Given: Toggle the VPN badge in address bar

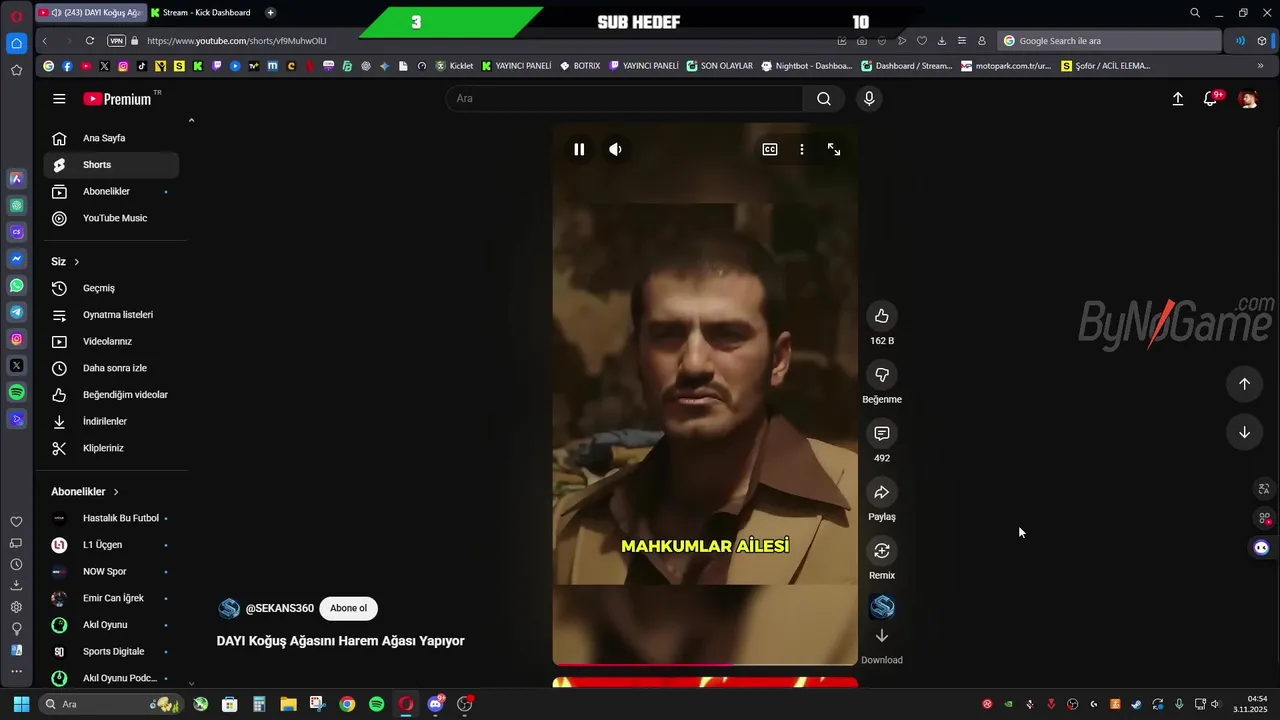Looking at the screenshot, I should [x=116, y=41].
